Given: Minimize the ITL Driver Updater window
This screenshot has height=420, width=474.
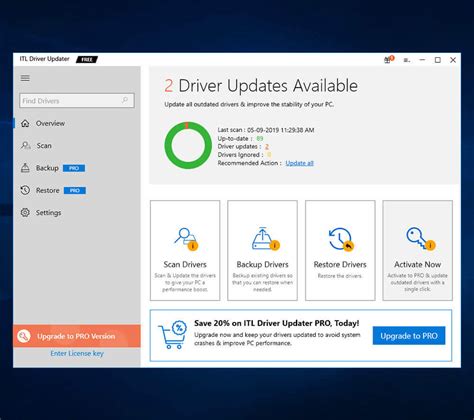Looking at the screenshot, I should pos(422,60).
